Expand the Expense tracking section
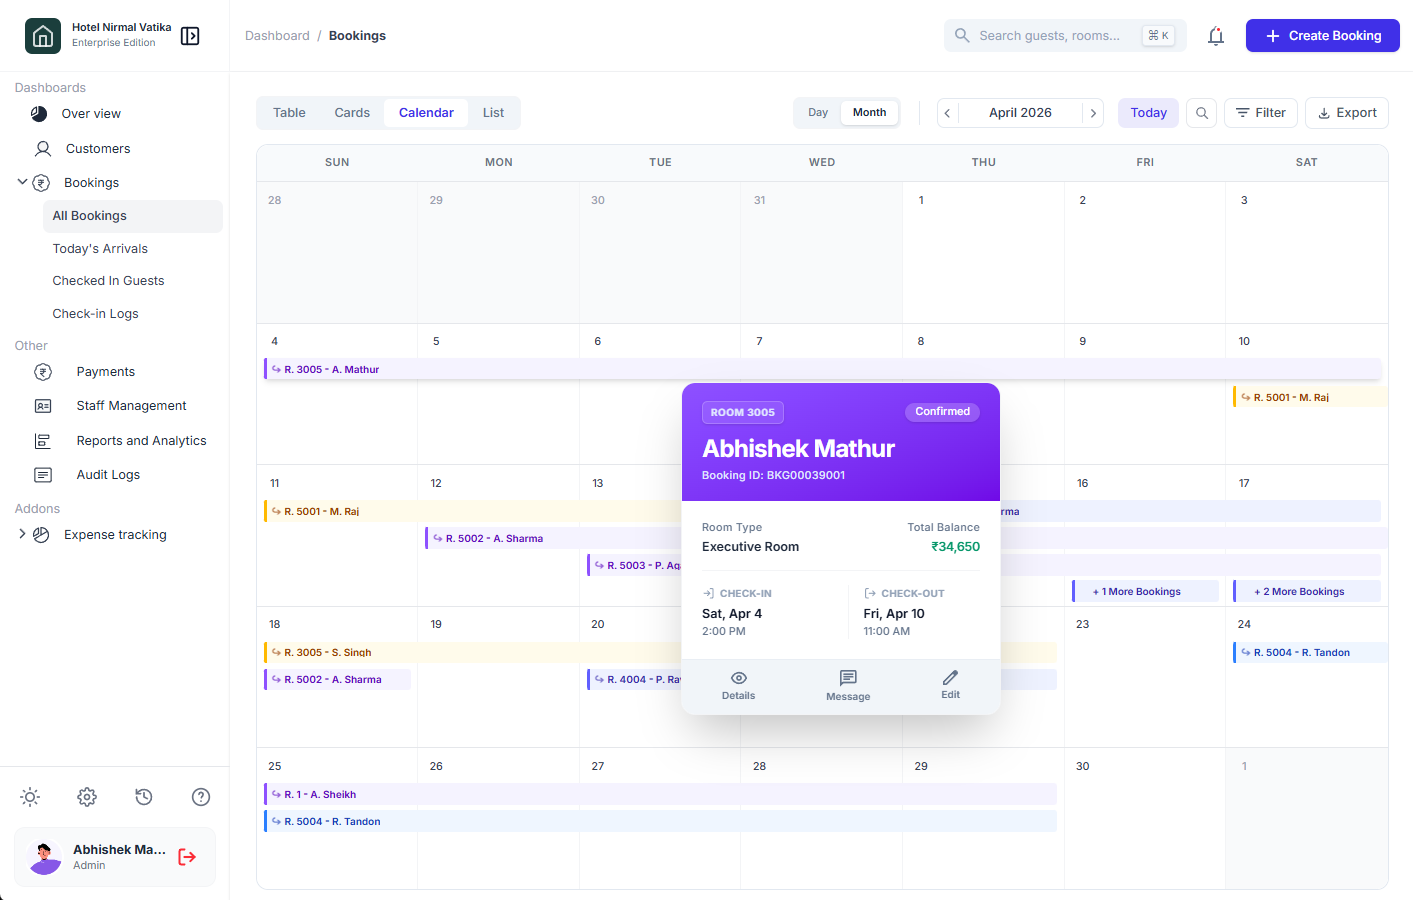The height and width of the screenshot is (900, 1413). pyautogui.click(x=22, y=534)
